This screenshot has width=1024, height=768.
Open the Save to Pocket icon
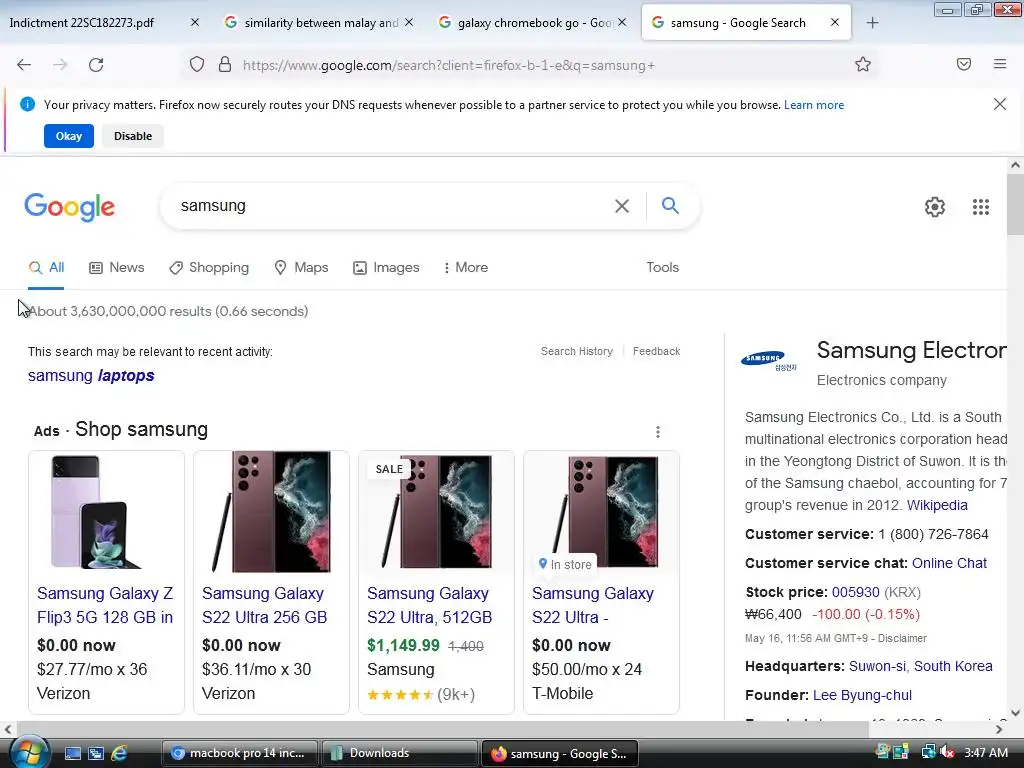[964, 64]
